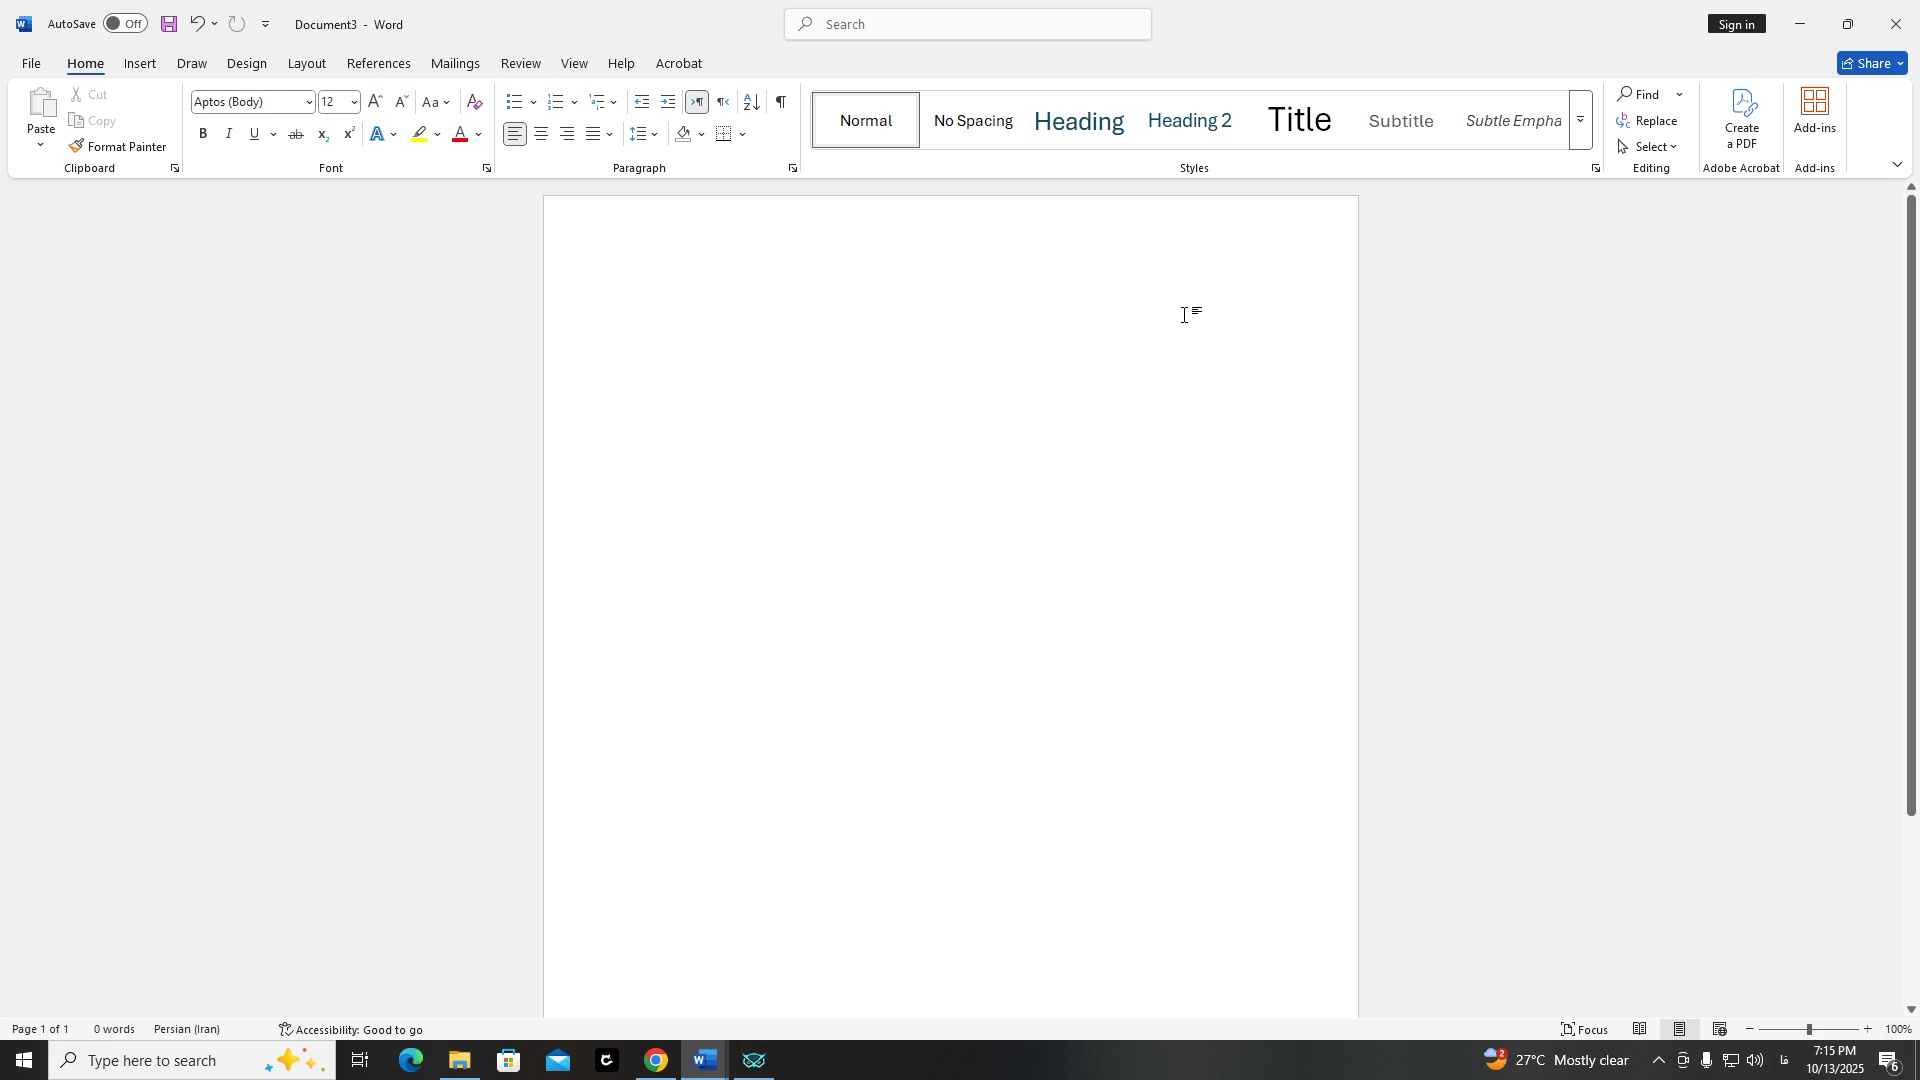
Task: Center align the paragraph text
Action: click(541, 134)
